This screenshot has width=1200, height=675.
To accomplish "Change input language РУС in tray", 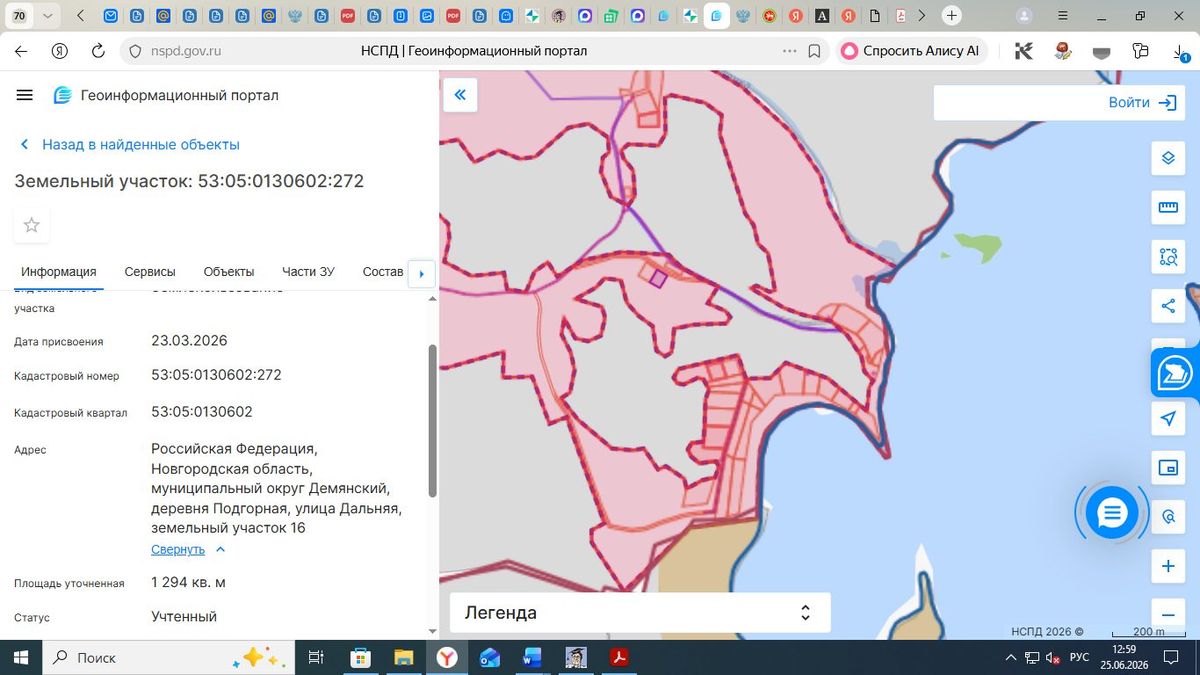I will pyautogui.click(x=1079, y=657).
